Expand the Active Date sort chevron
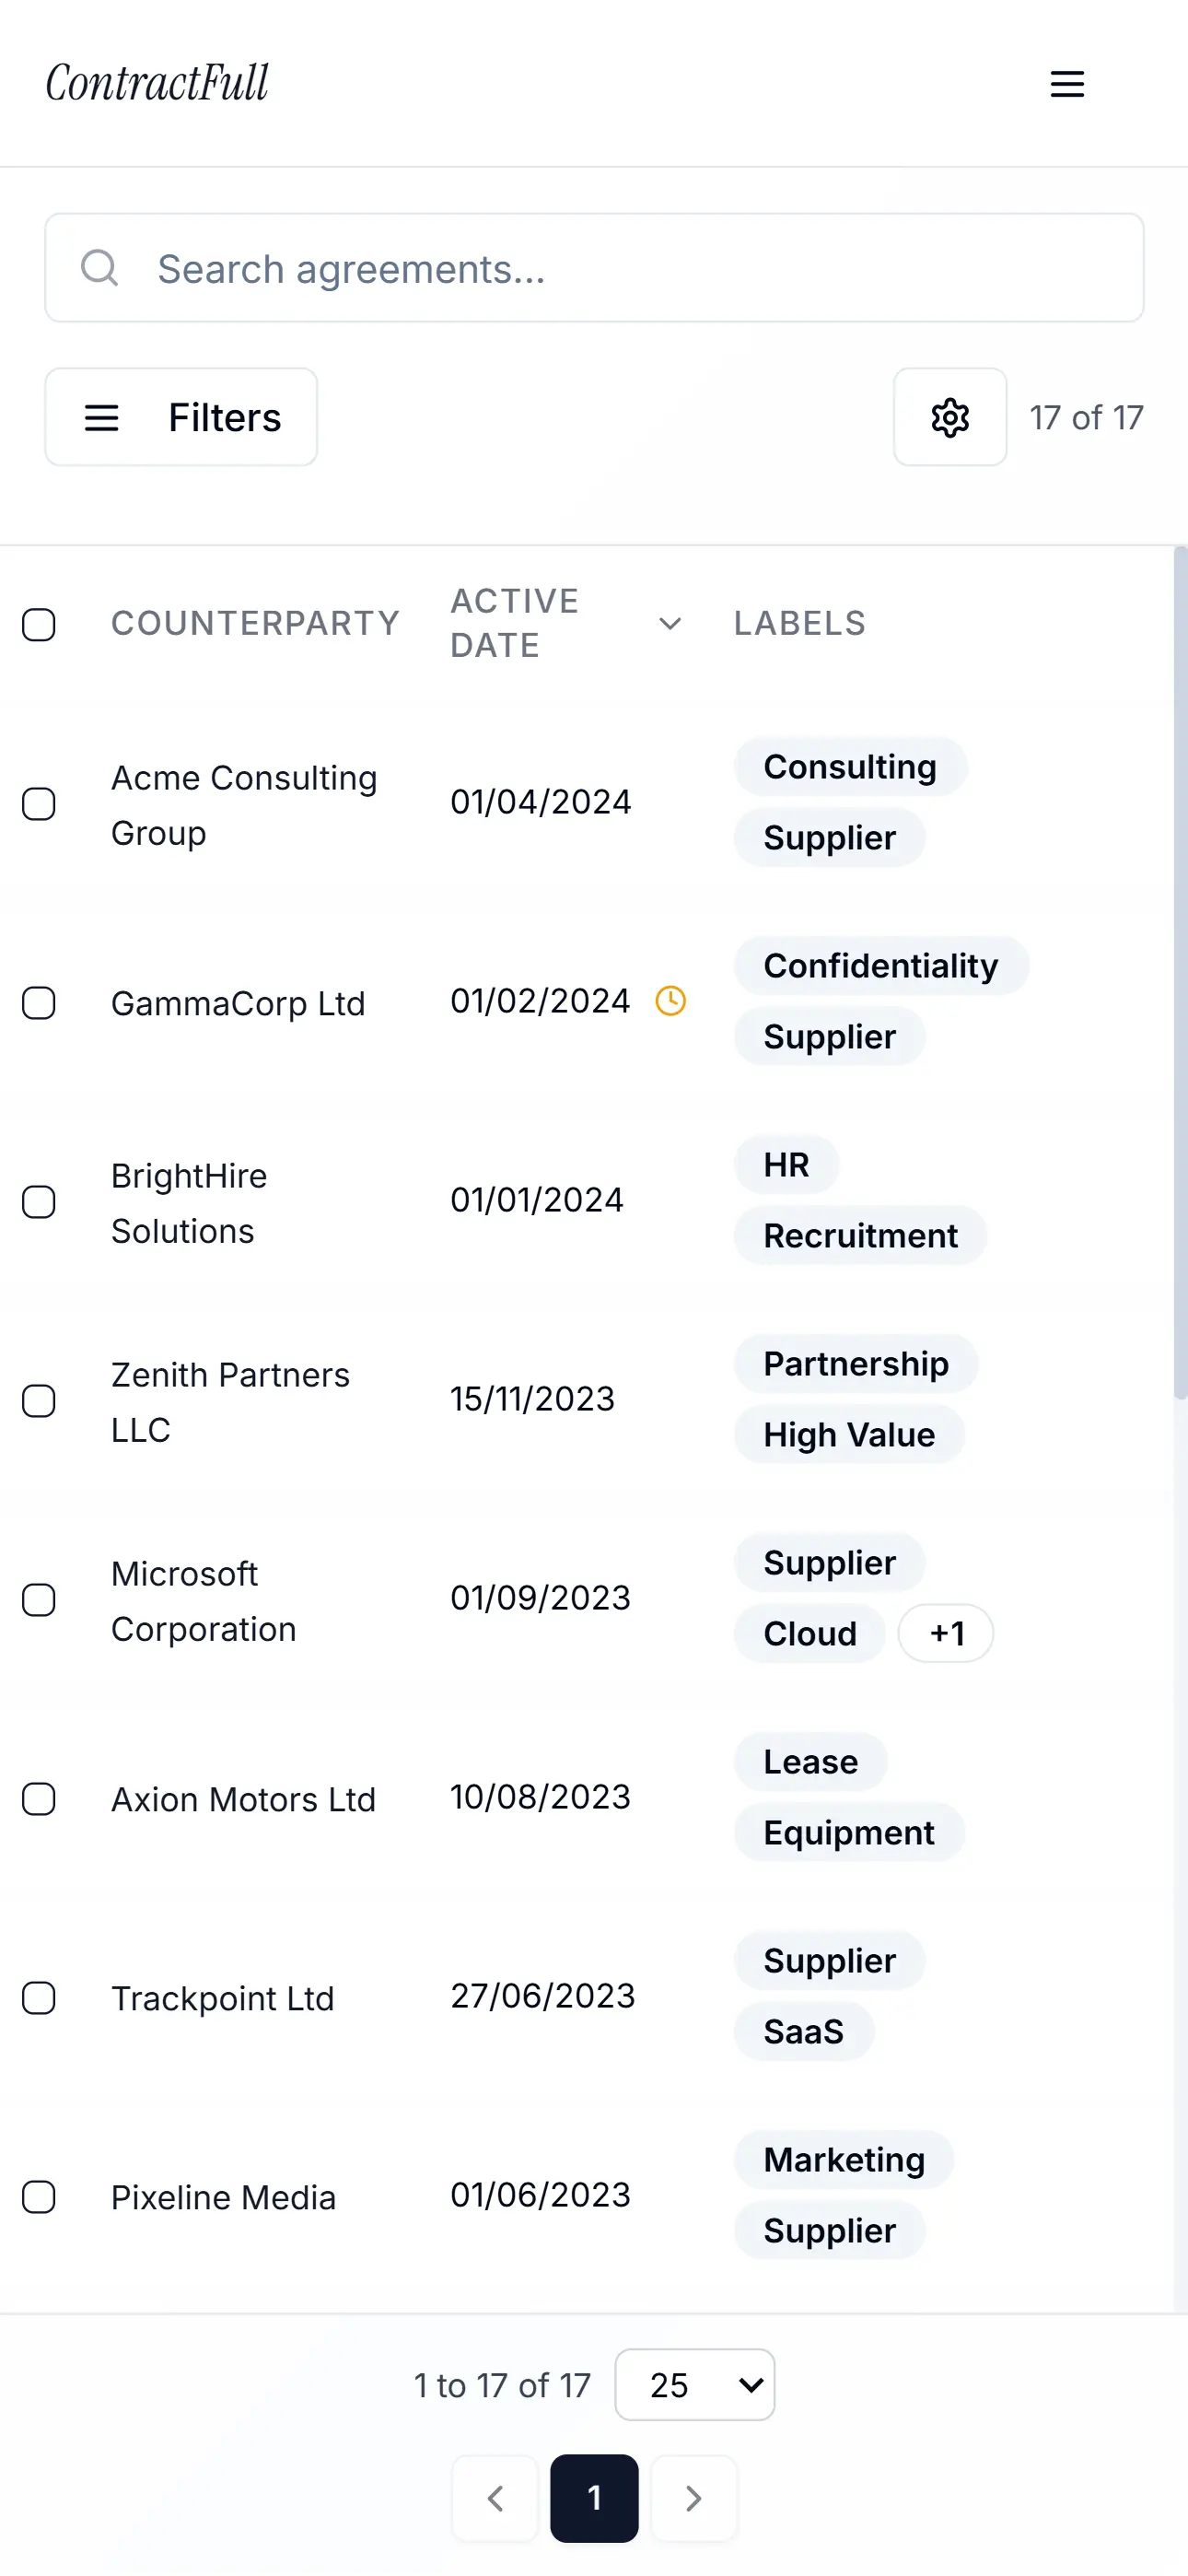 pyautogui.click(x=670, y=624)
